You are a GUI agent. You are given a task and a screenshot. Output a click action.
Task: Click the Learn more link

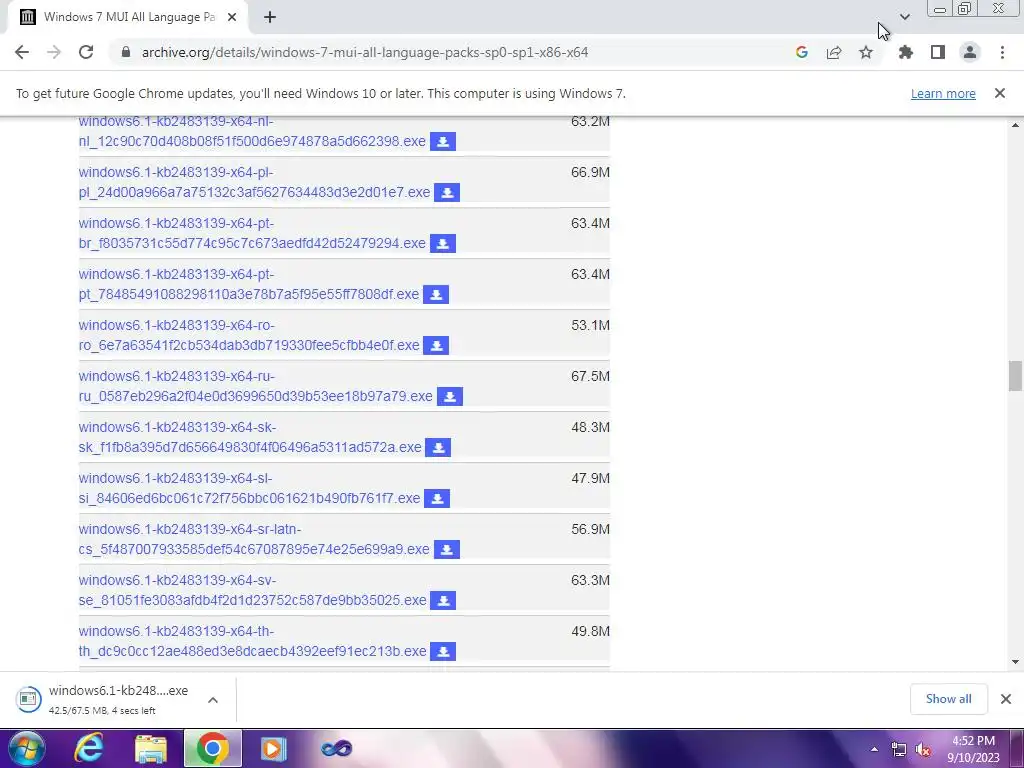pyautogui.click(x=943, y=93)
